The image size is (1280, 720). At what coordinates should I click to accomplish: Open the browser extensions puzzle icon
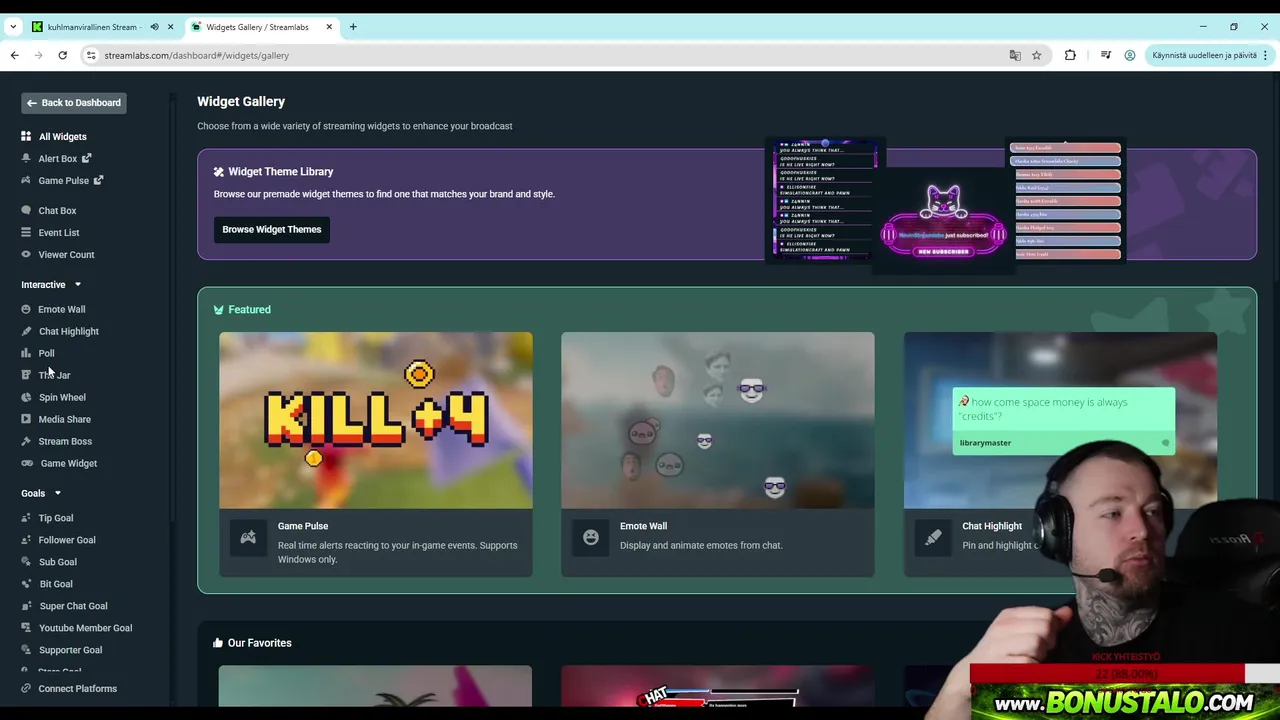click(1070, 55)
